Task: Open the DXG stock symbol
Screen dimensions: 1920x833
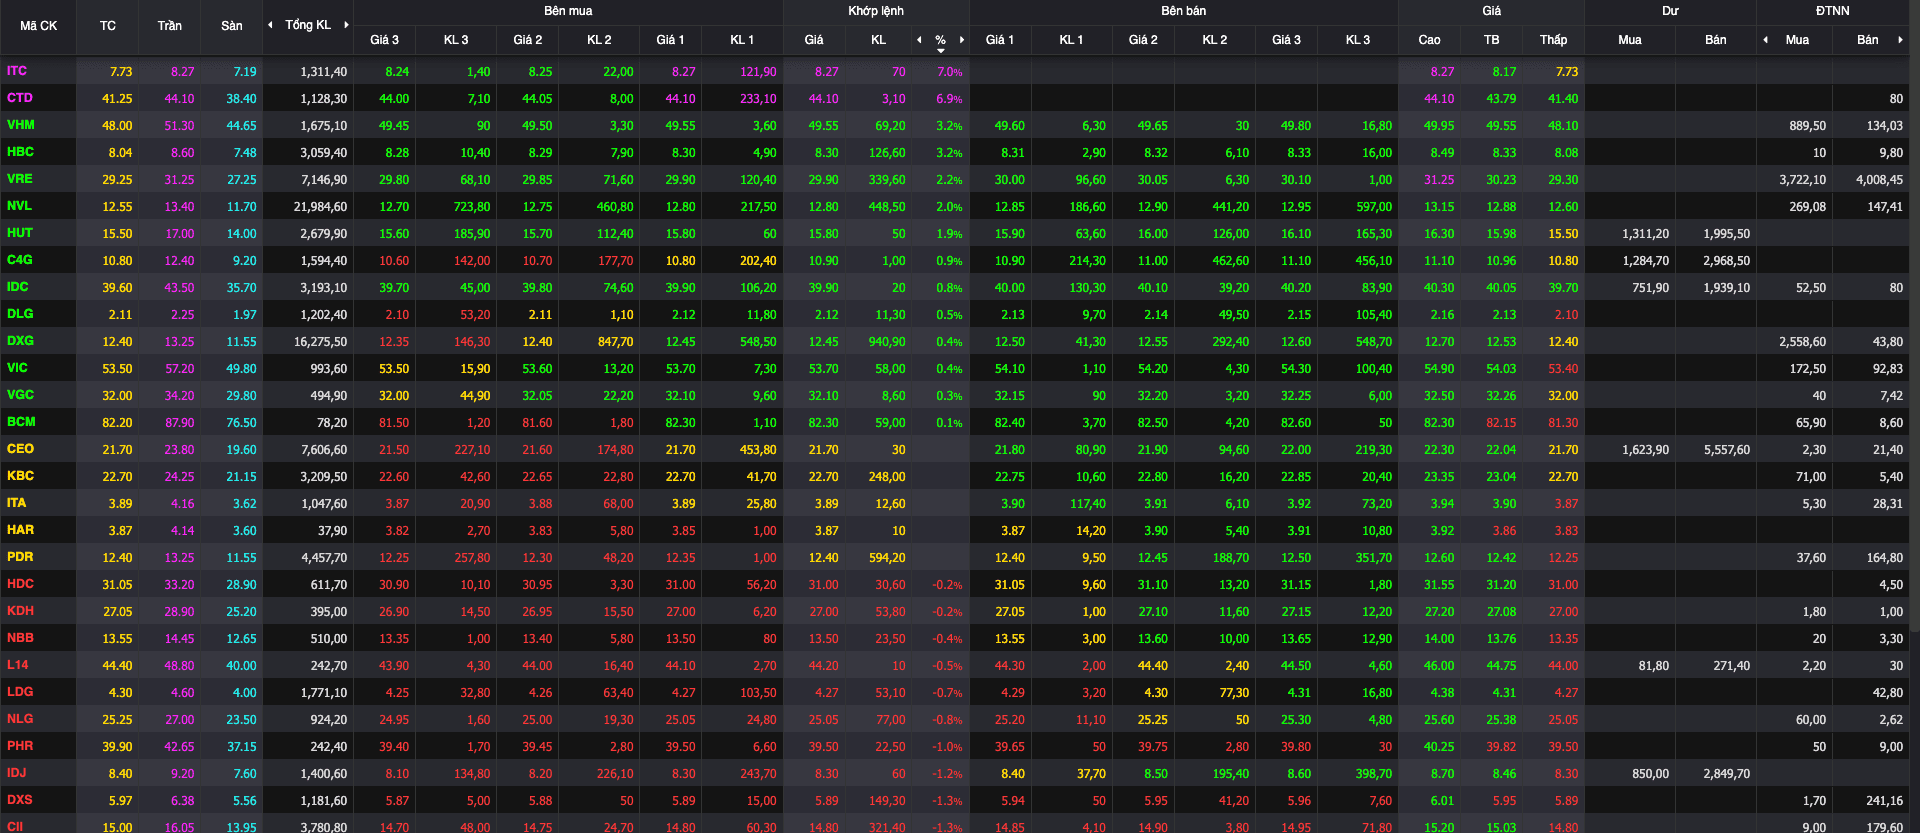Action: coord(20,341)
